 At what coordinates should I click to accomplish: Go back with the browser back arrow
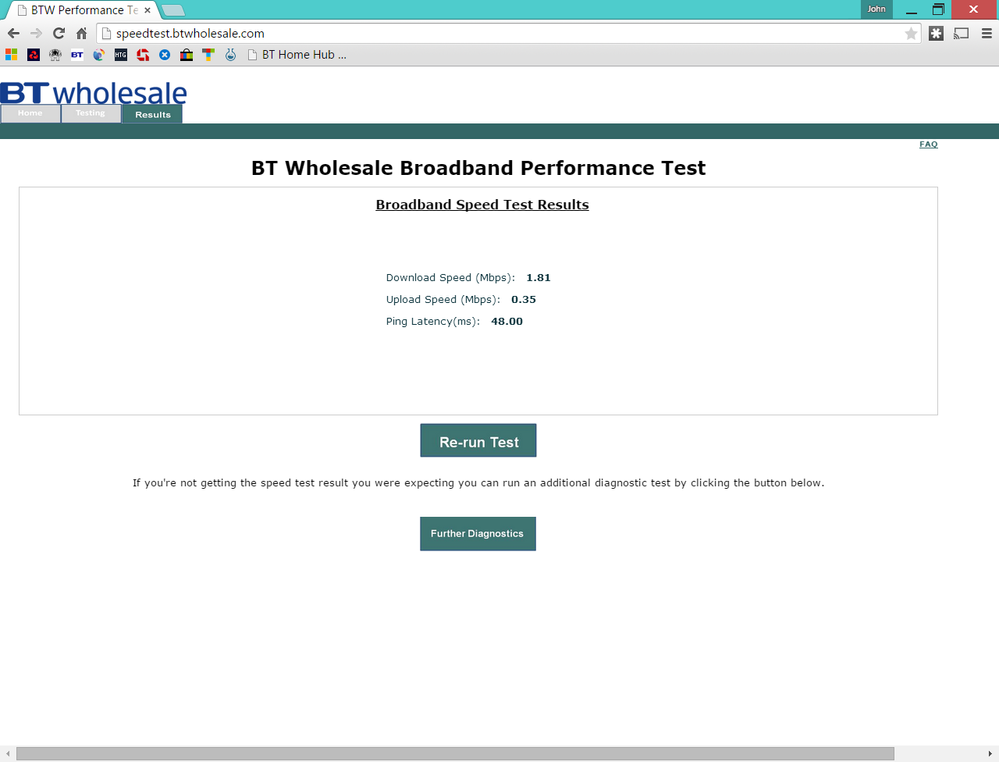[13, 33]
